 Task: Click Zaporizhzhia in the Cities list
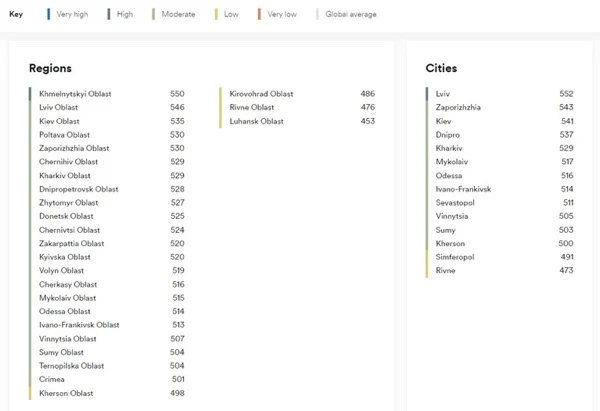[458, 107]
